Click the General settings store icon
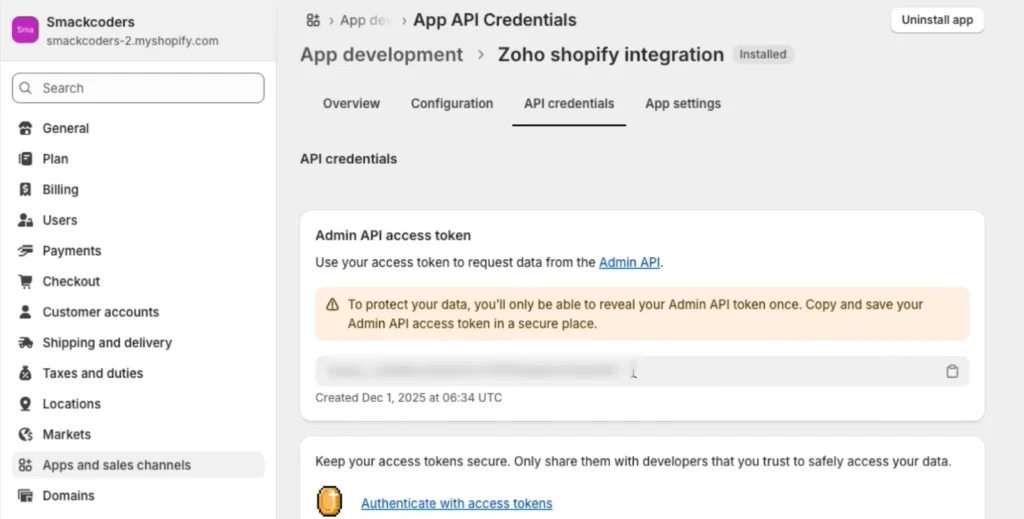The height and width of the screenshot is (519, 1024). coord(25,128)
